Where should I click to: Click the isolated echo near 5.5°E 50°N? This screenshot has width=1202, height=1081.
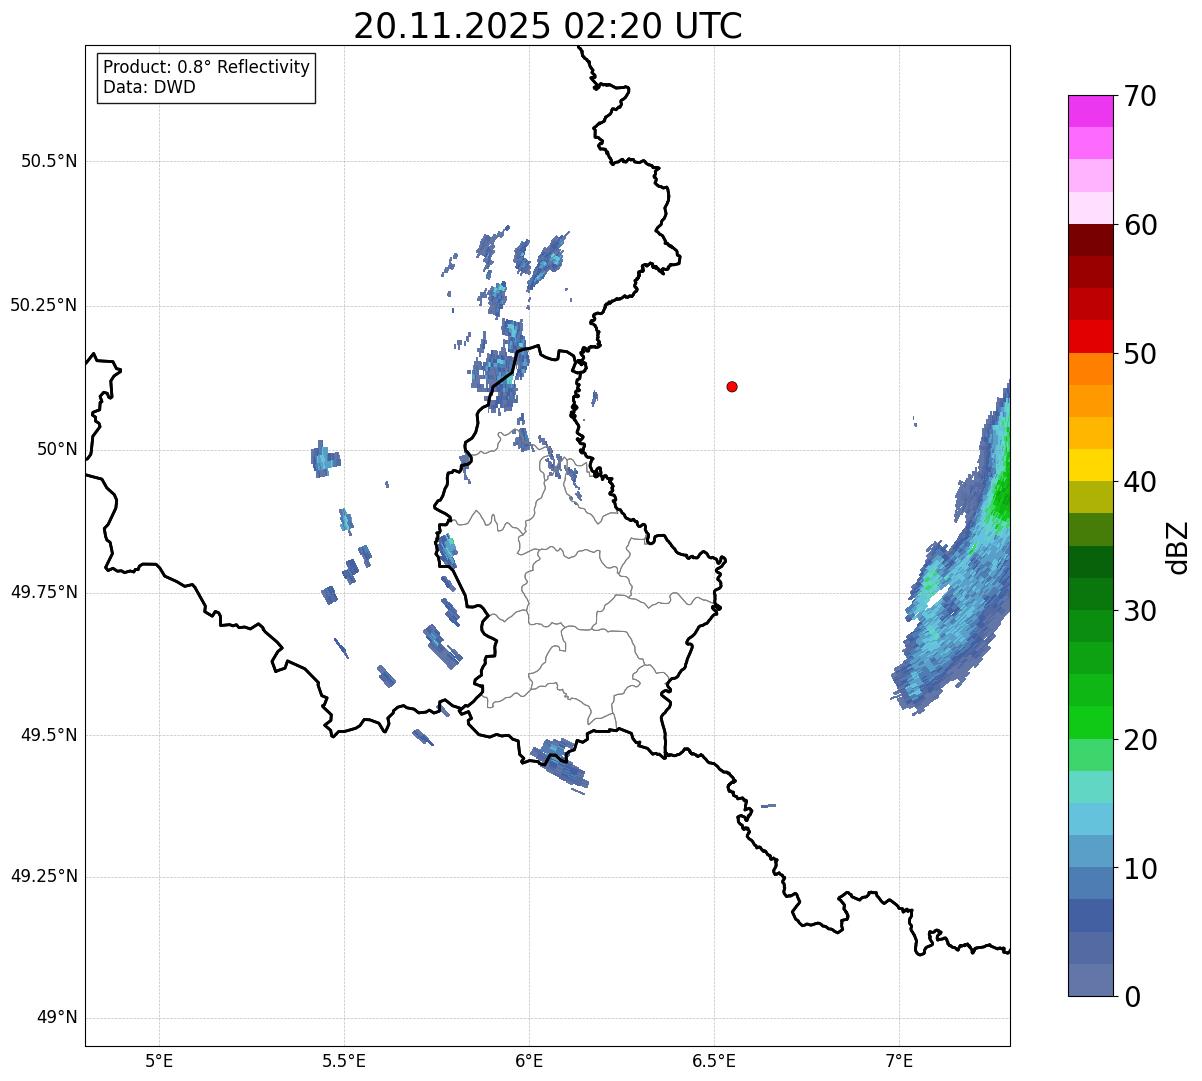click(x=324, y=459)
